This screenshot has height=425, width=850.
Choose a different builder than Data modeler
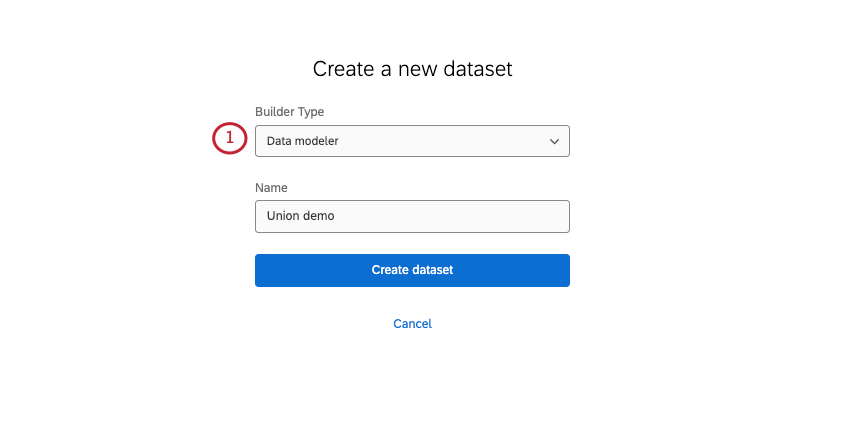point(412,141)
